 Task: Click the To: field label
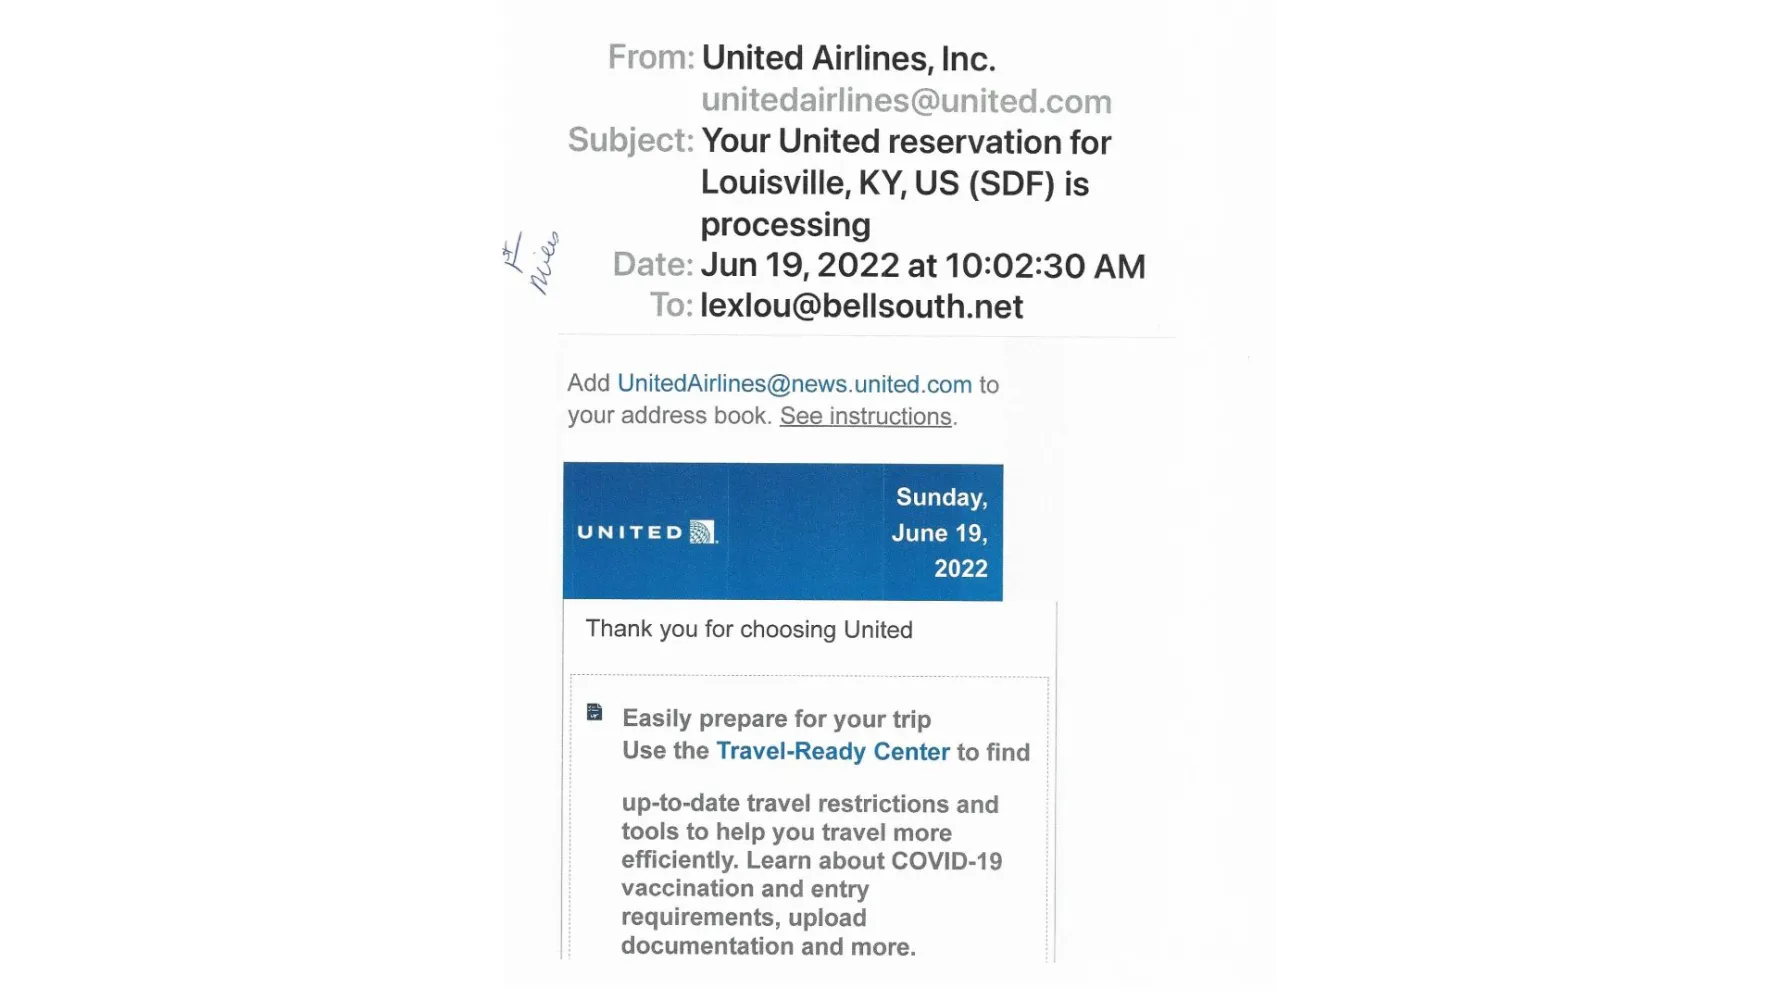click(x=671, y=306)
